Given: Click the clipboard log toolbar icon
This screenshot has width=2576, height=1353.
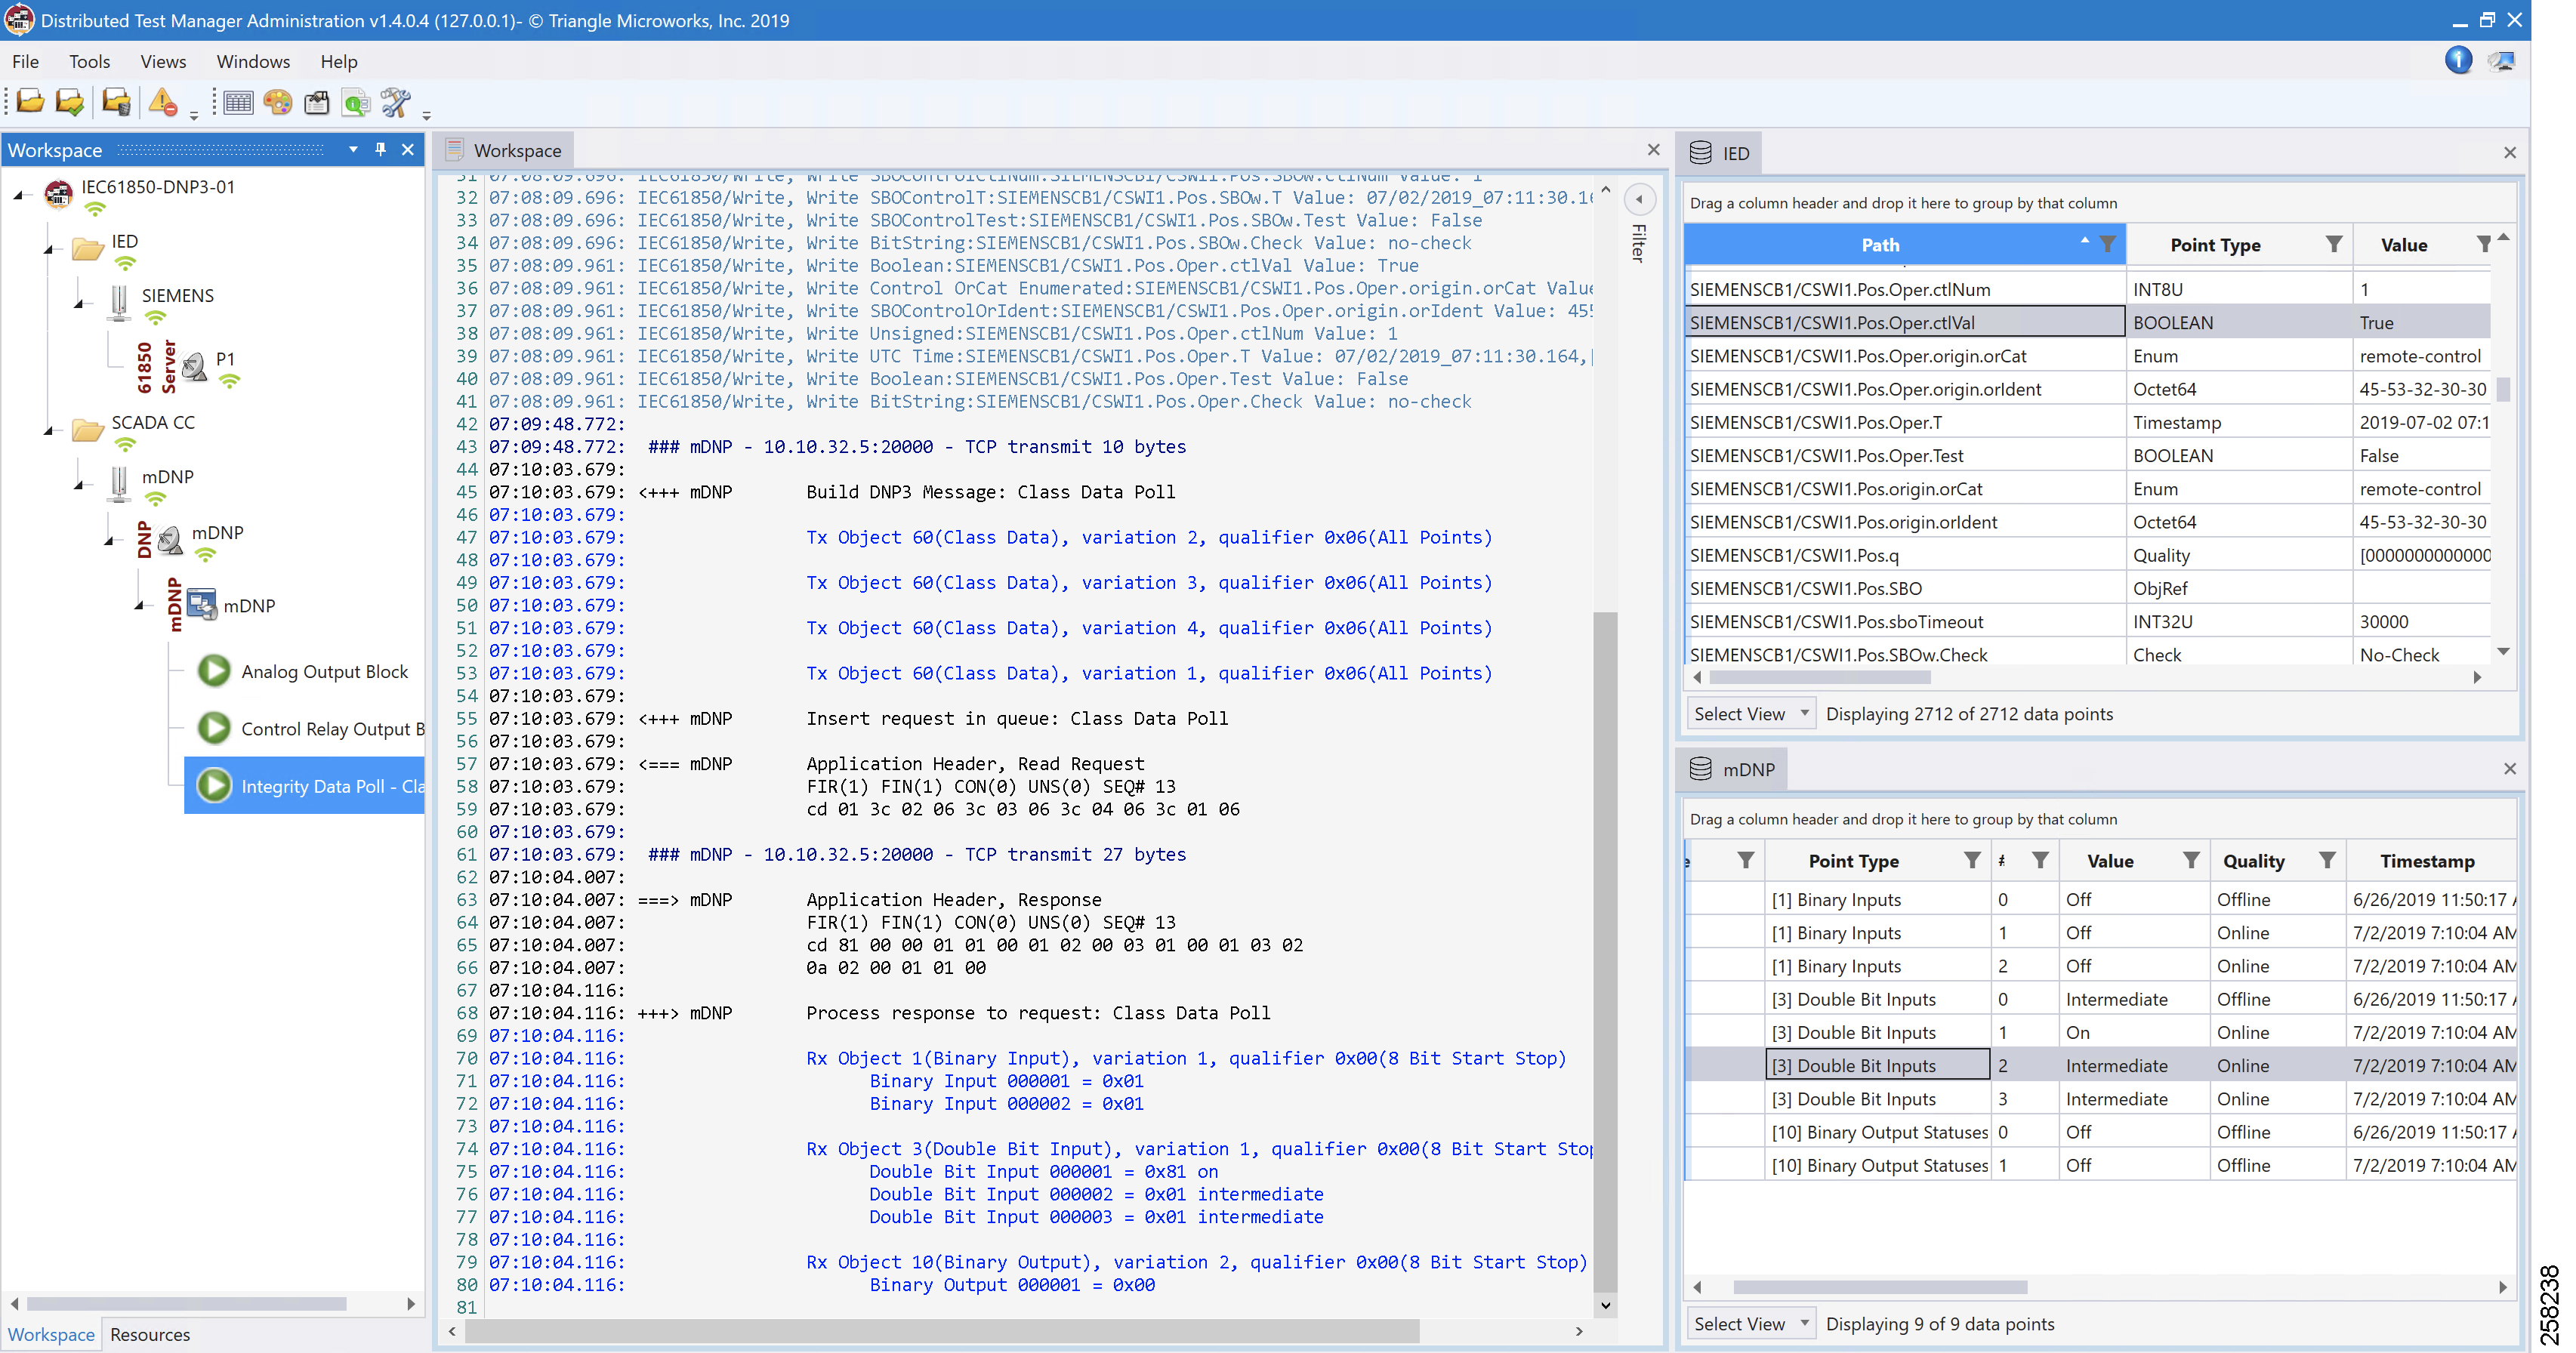Looking at the screenshot, I should (x=317, y=102).
